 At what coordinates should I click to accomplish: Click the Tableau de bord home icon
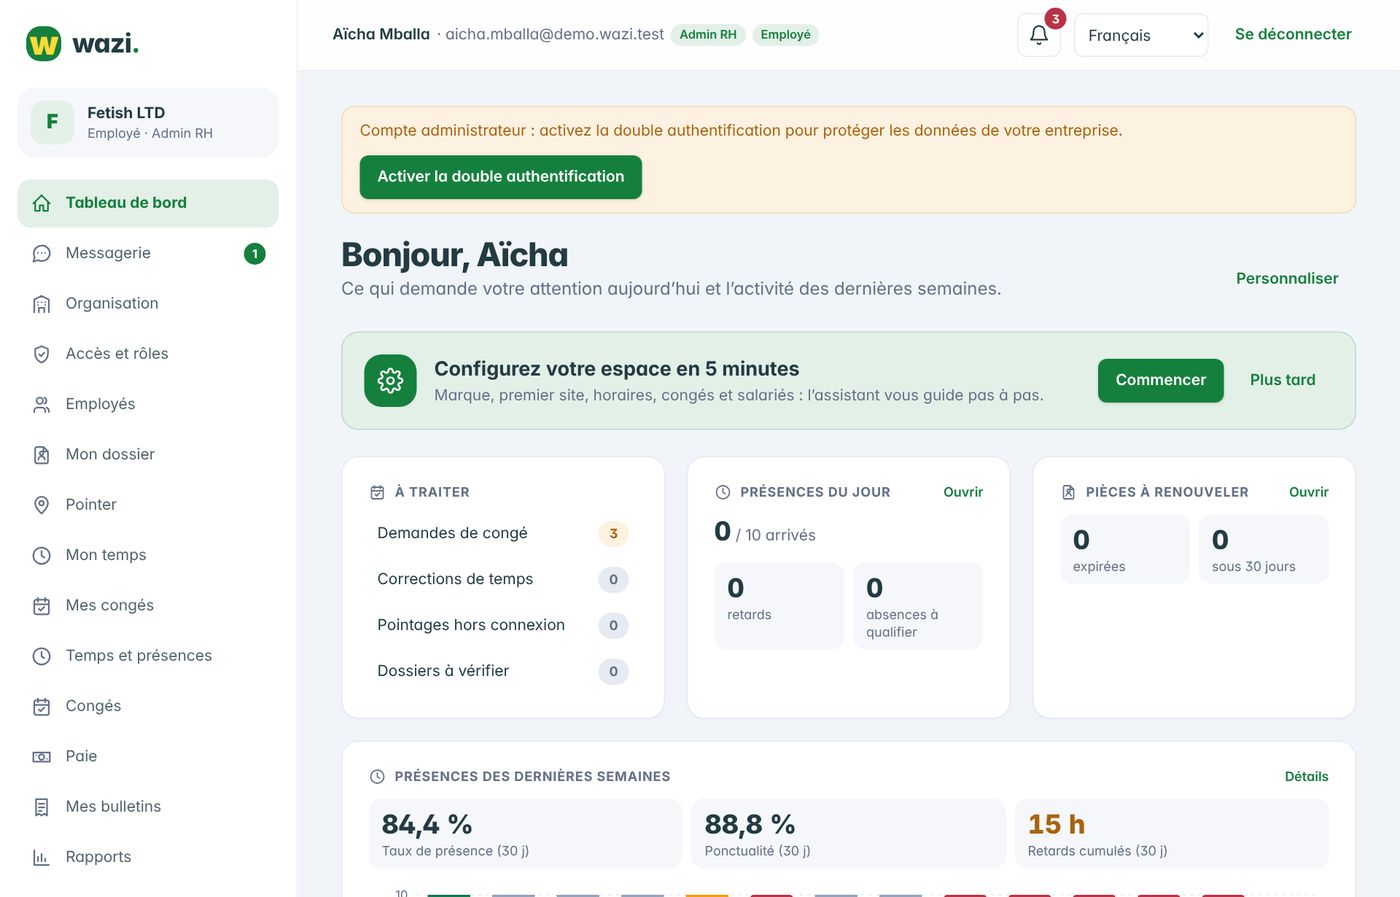click(x=41, y=203)
